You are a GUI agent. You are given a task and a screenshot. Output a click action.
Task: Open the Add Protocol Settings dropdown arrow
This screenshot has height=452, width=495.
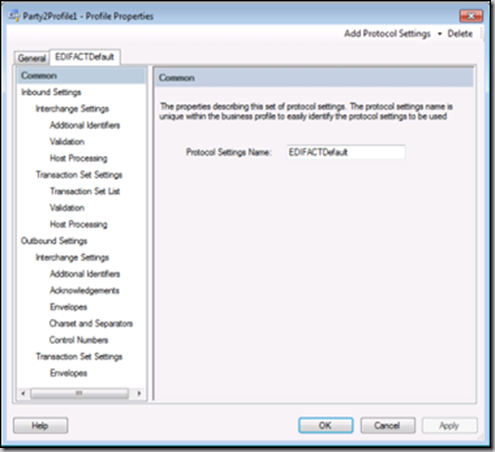point(440,34)
